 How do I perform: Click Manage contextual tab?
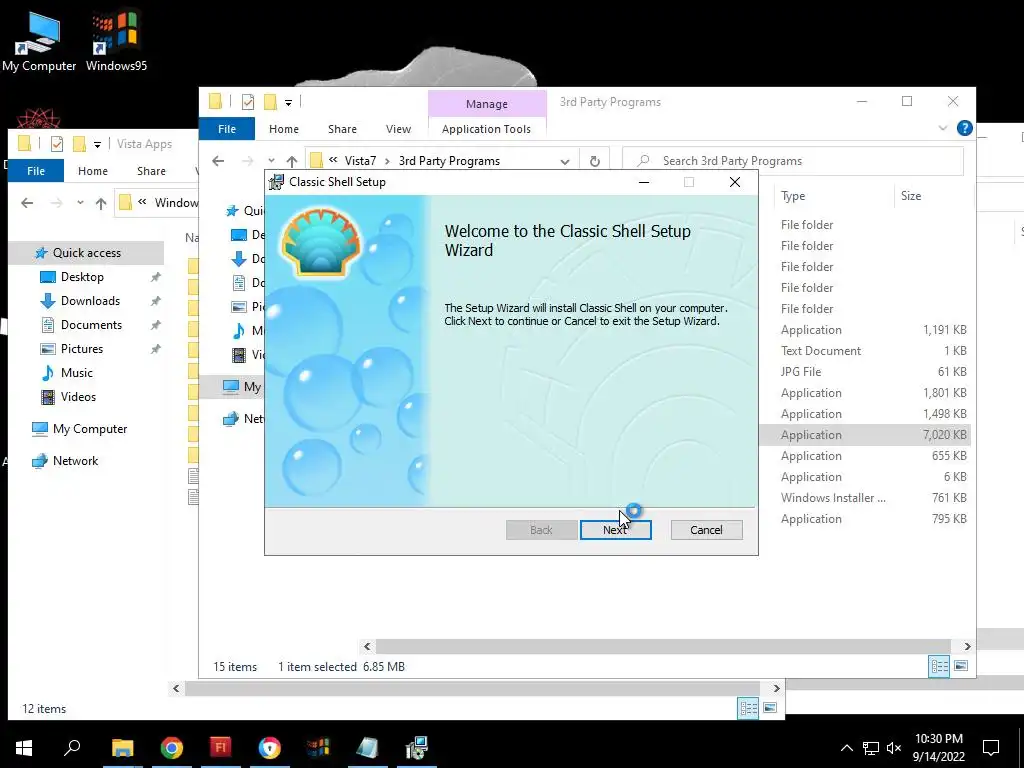click(x=487, y=104)
